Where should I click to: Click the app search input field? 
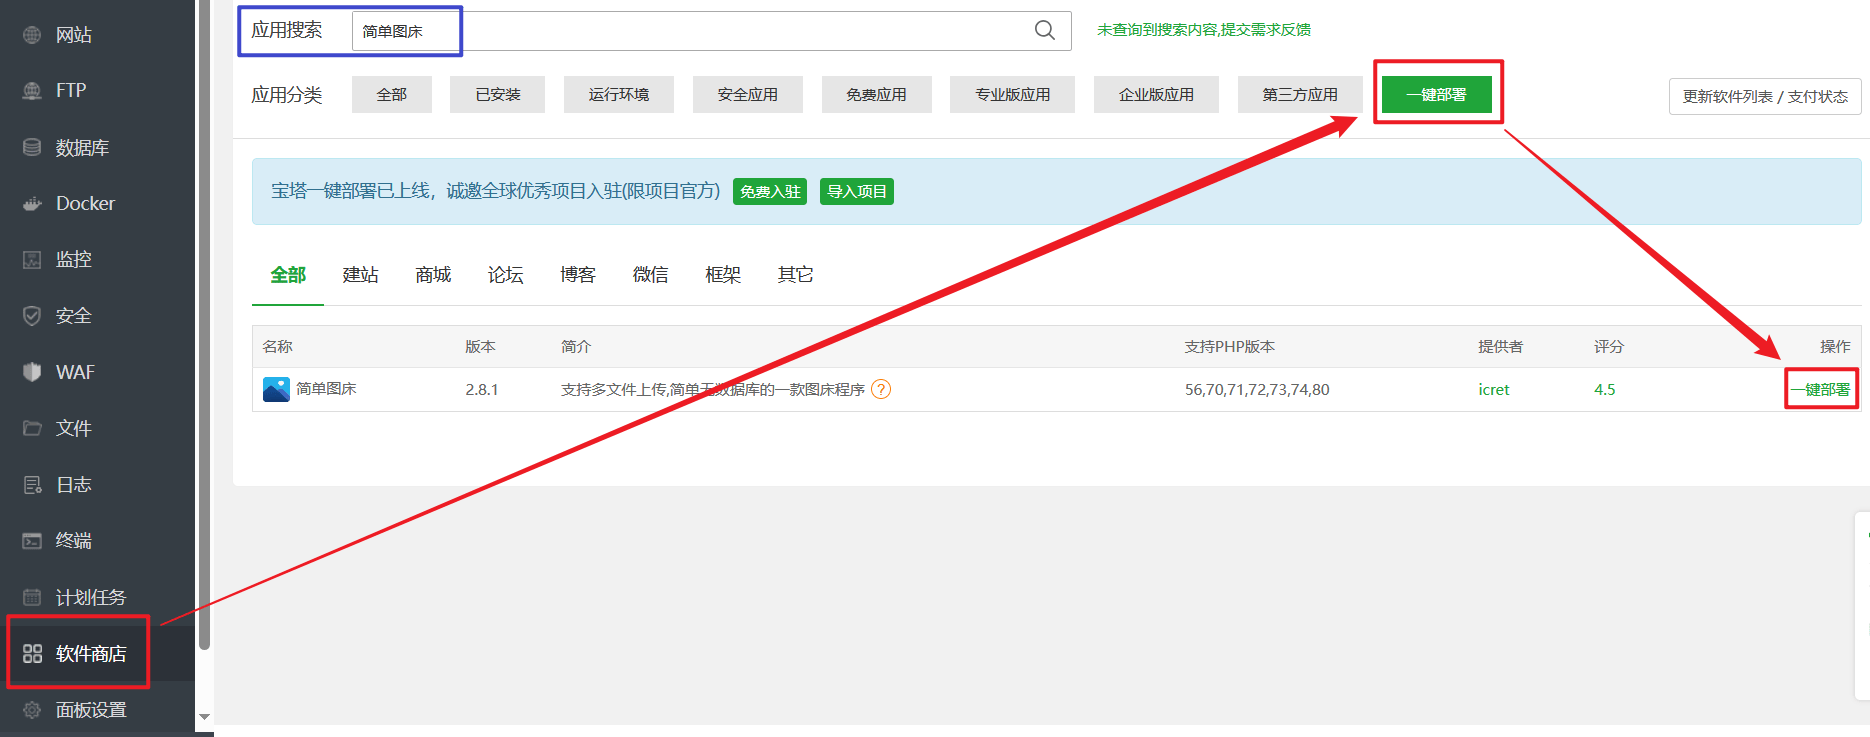(690, 31)
